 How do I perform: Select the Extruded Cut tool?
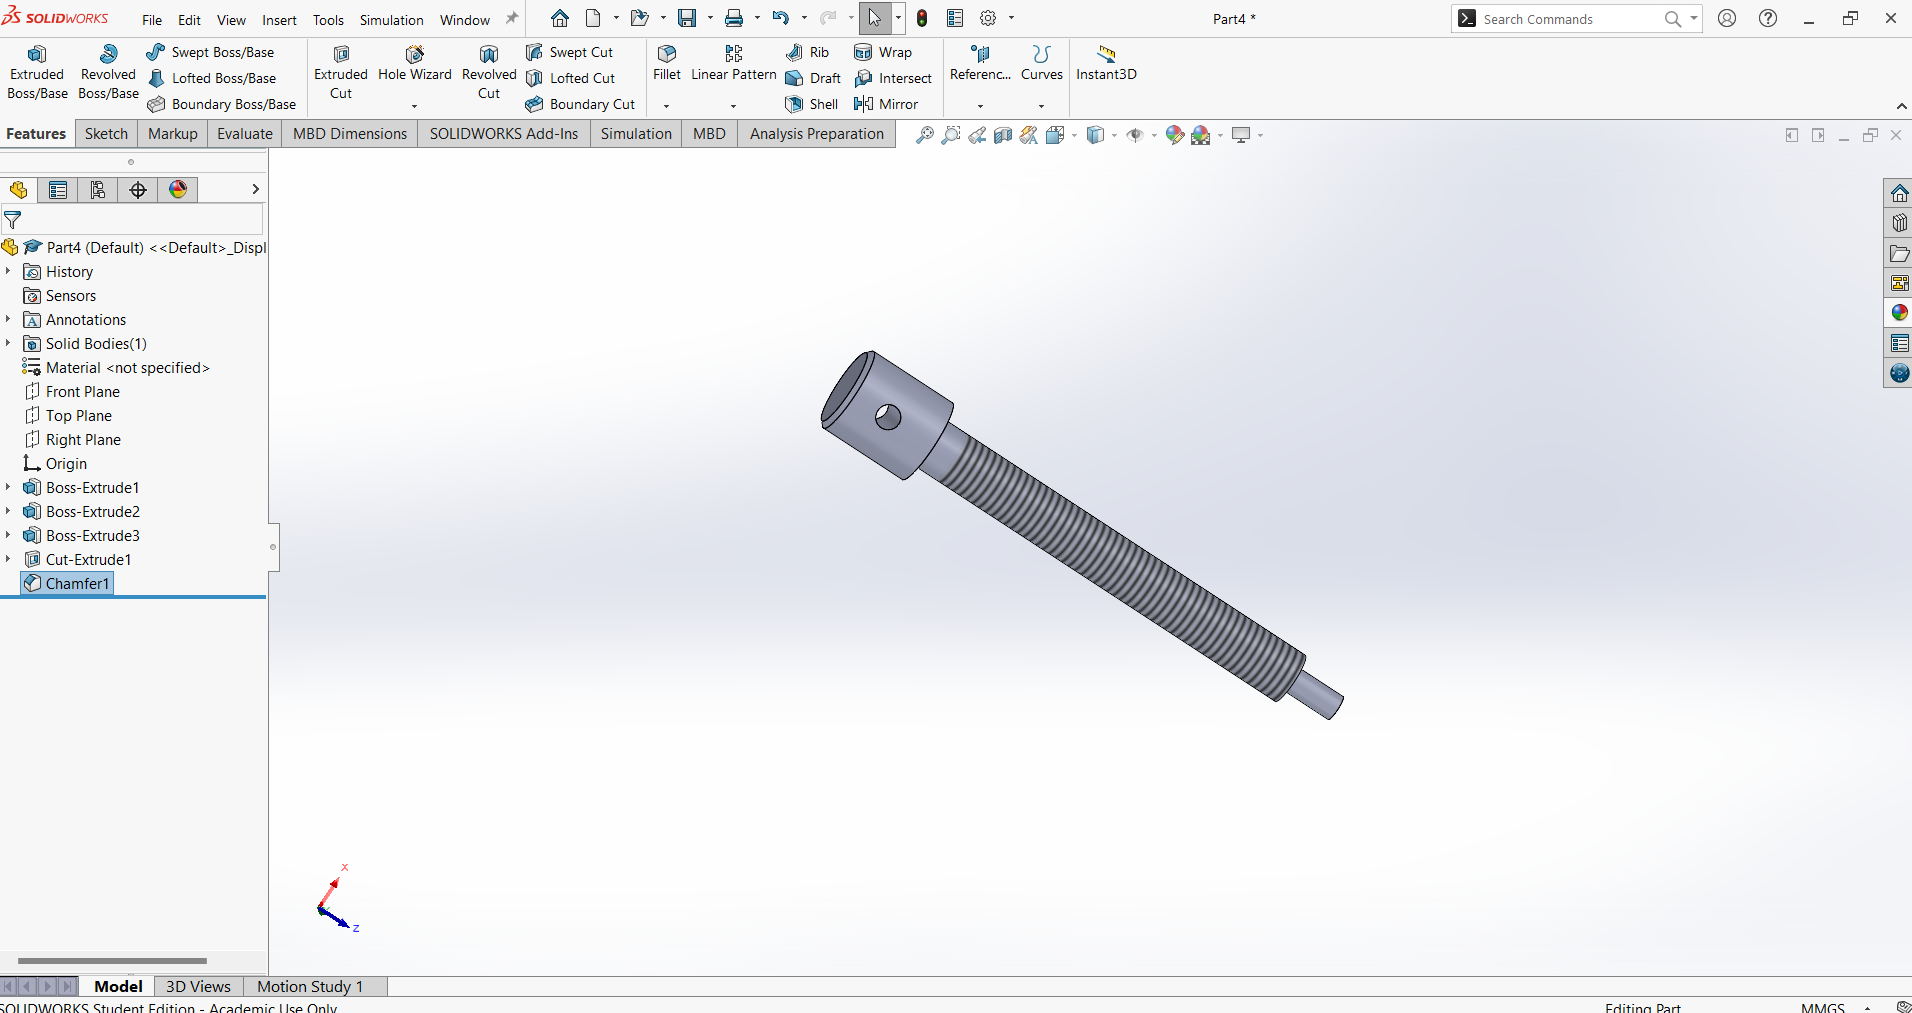click(341, 72)
